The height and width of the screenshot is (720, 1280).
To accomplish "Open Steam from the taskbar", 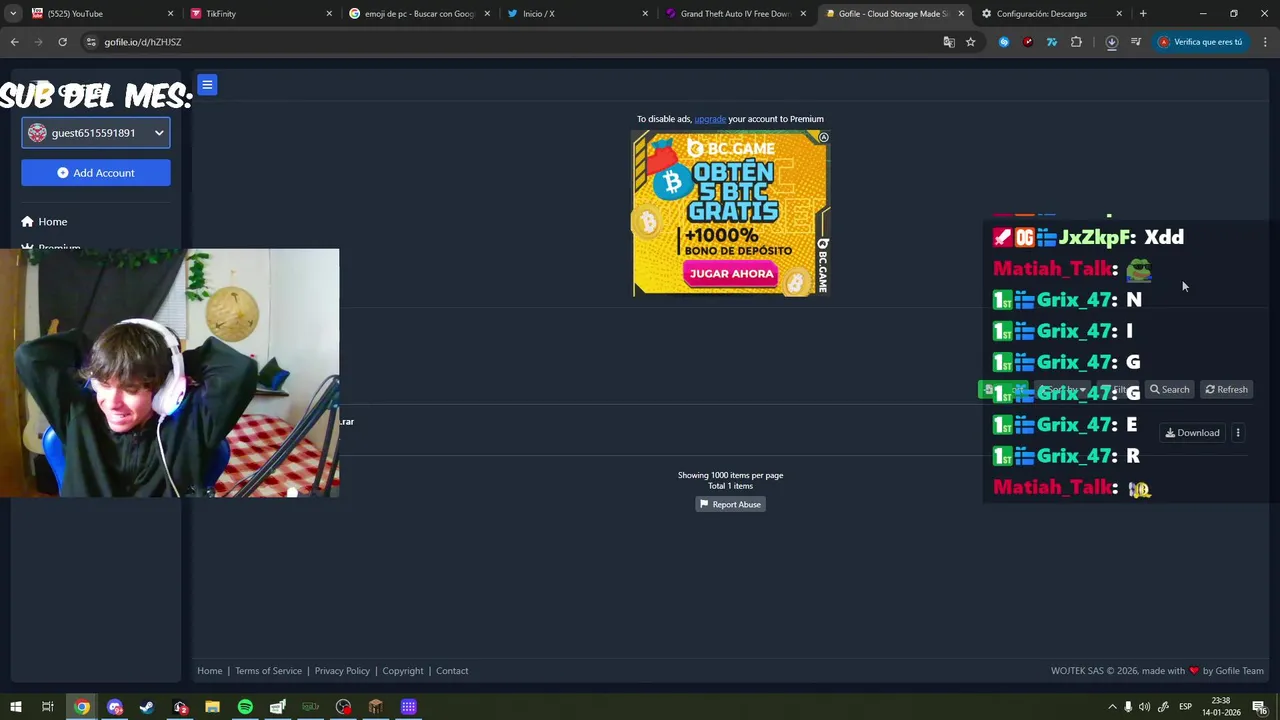I will point(147,707).
